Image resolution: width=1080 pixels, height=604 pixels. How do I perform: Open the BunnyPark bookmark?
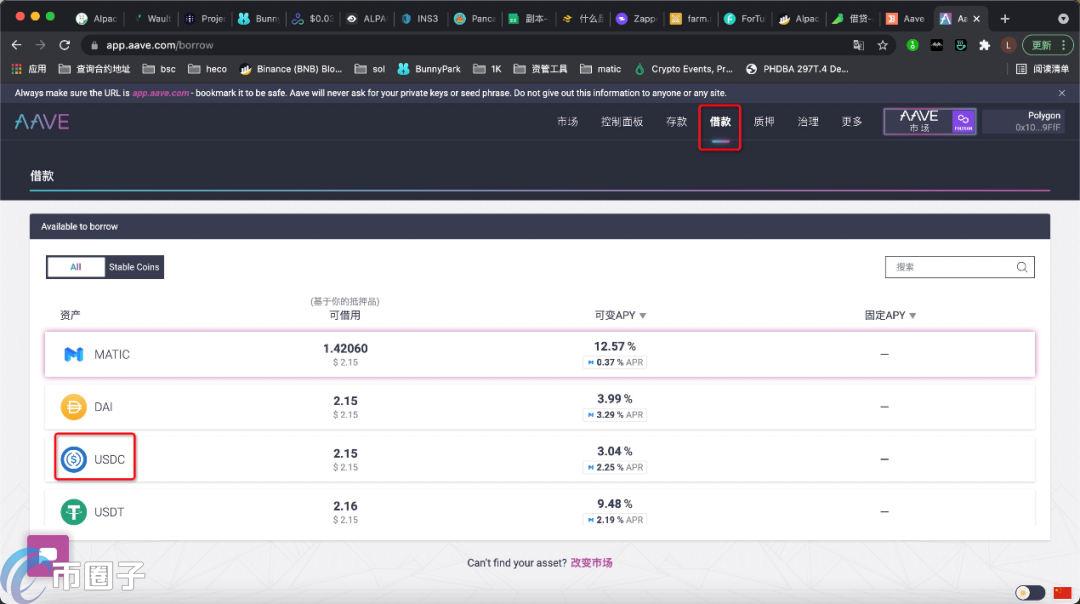[429, 69]
